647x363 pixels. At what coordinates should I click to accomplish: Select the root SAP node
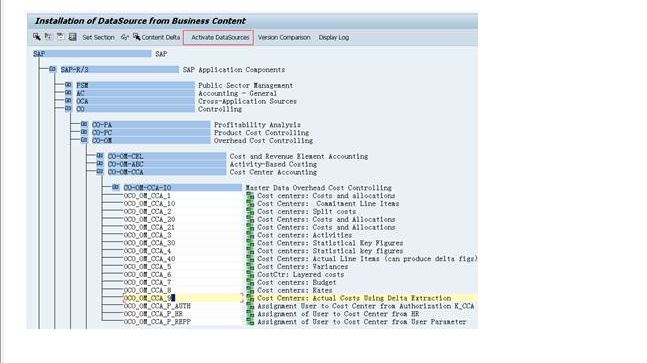click(x=92, y=54)
